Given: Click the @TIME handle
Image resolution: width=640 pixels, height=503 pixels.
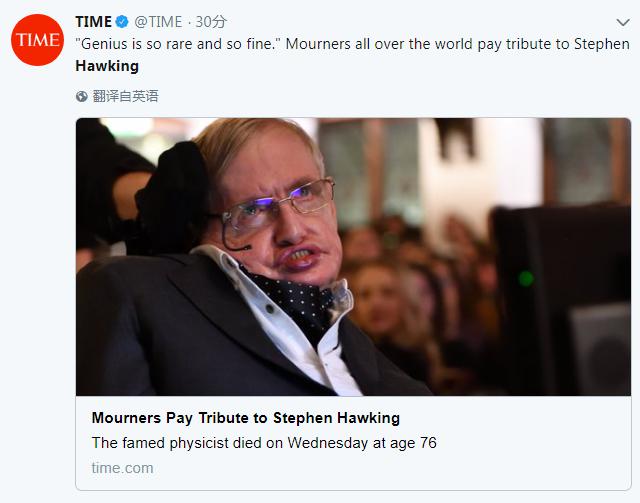Looking at the screenshot, I should (157, 22).
